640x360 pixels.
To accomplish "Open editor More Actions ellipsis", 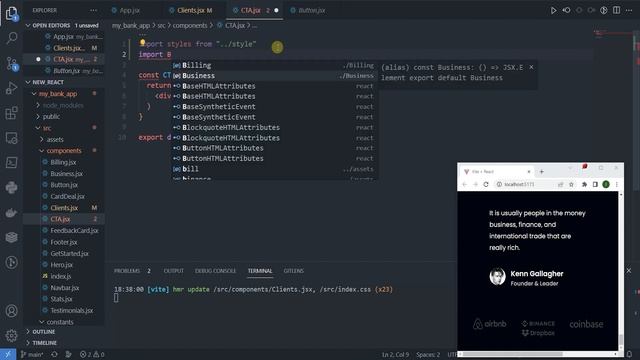I will (629, 10).
